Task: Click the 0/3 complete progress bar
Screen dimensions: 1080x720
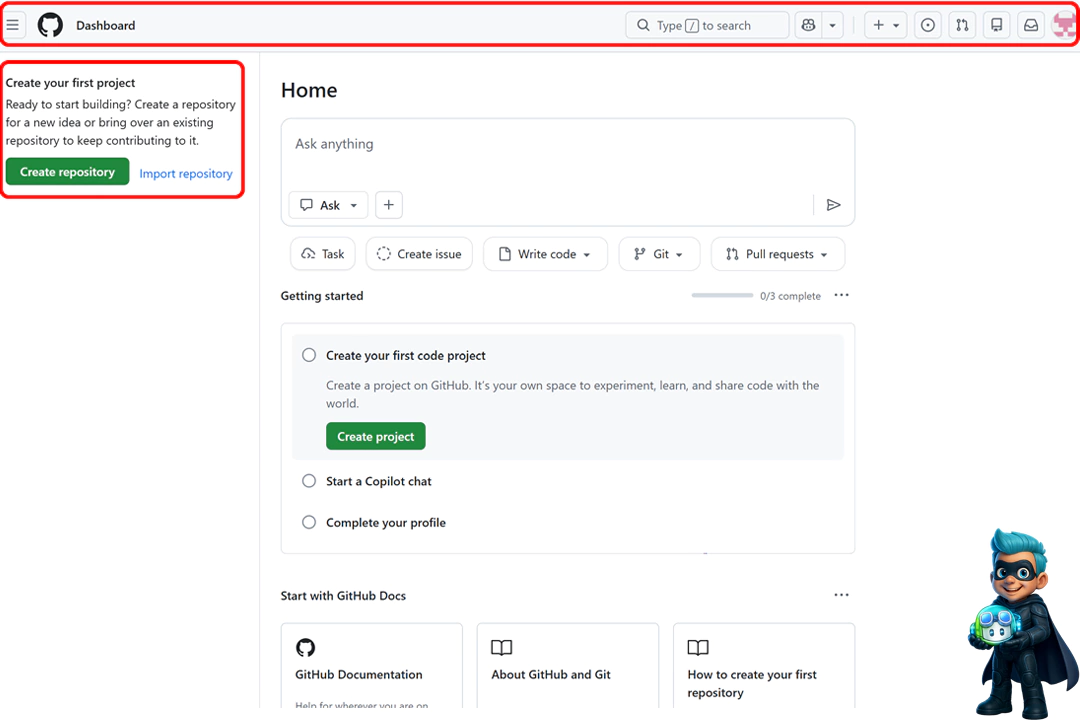Action: tap(724, 295)
